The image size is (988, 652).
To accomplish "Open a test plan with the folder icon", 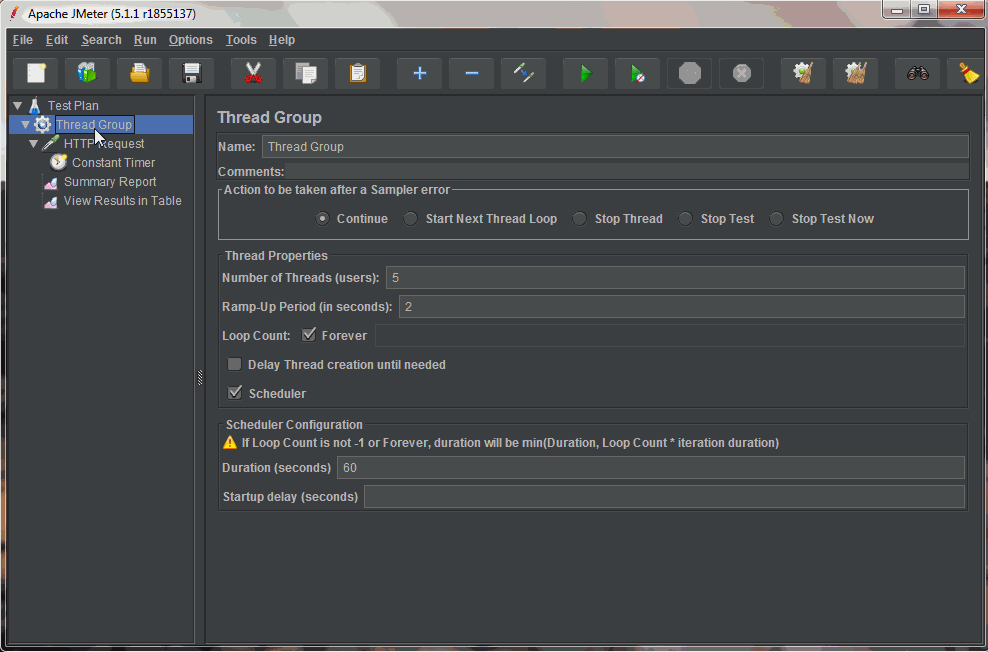I will (139, 72).
